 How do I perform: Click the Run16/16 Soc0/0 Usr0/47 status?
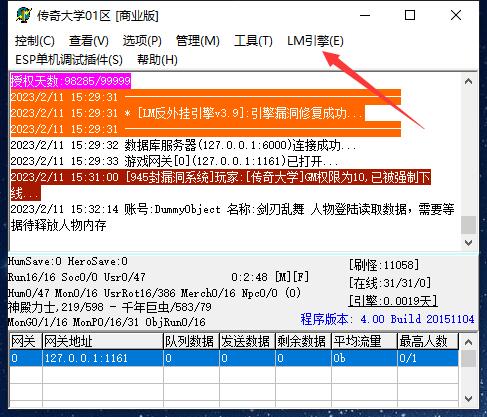click(77, 277)
